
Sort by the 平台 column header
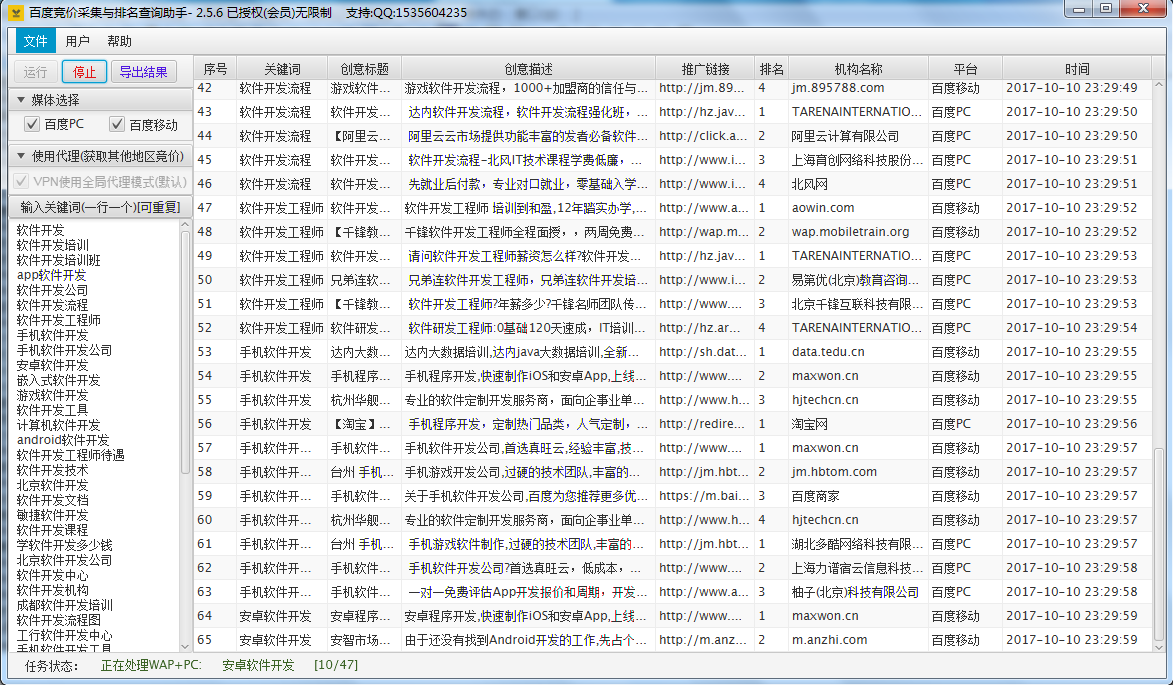tap(965, 69)
